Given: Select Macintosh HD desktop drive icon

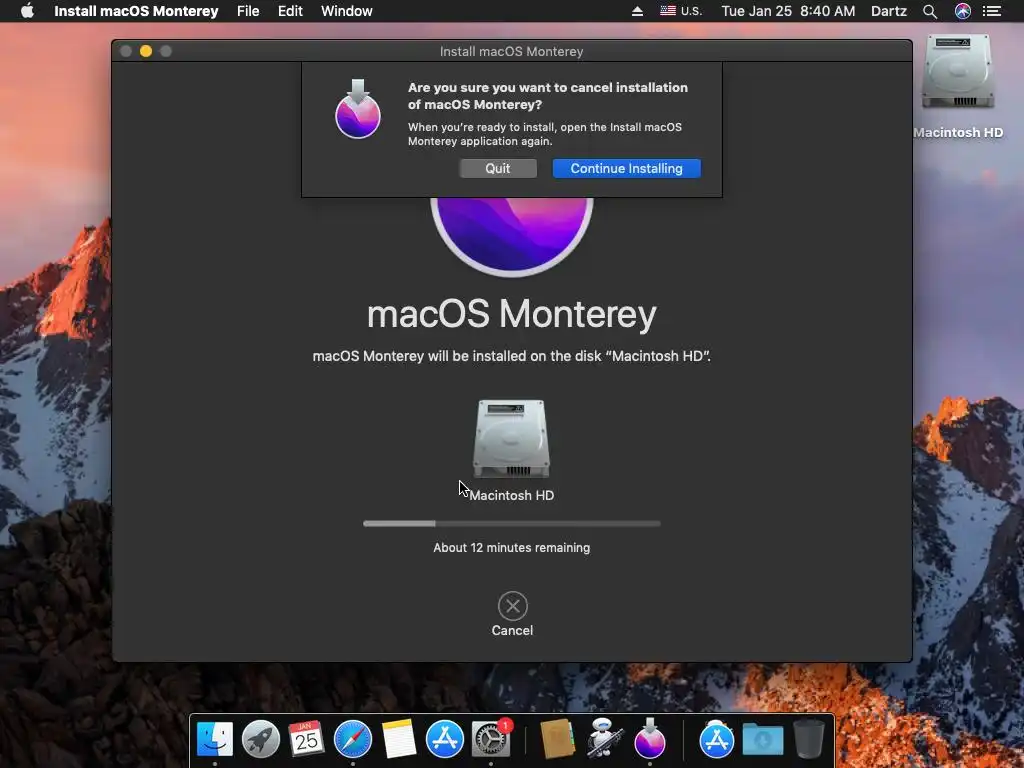Looking at the screenshot, I should pyautogui.click(x=958, y=73).
